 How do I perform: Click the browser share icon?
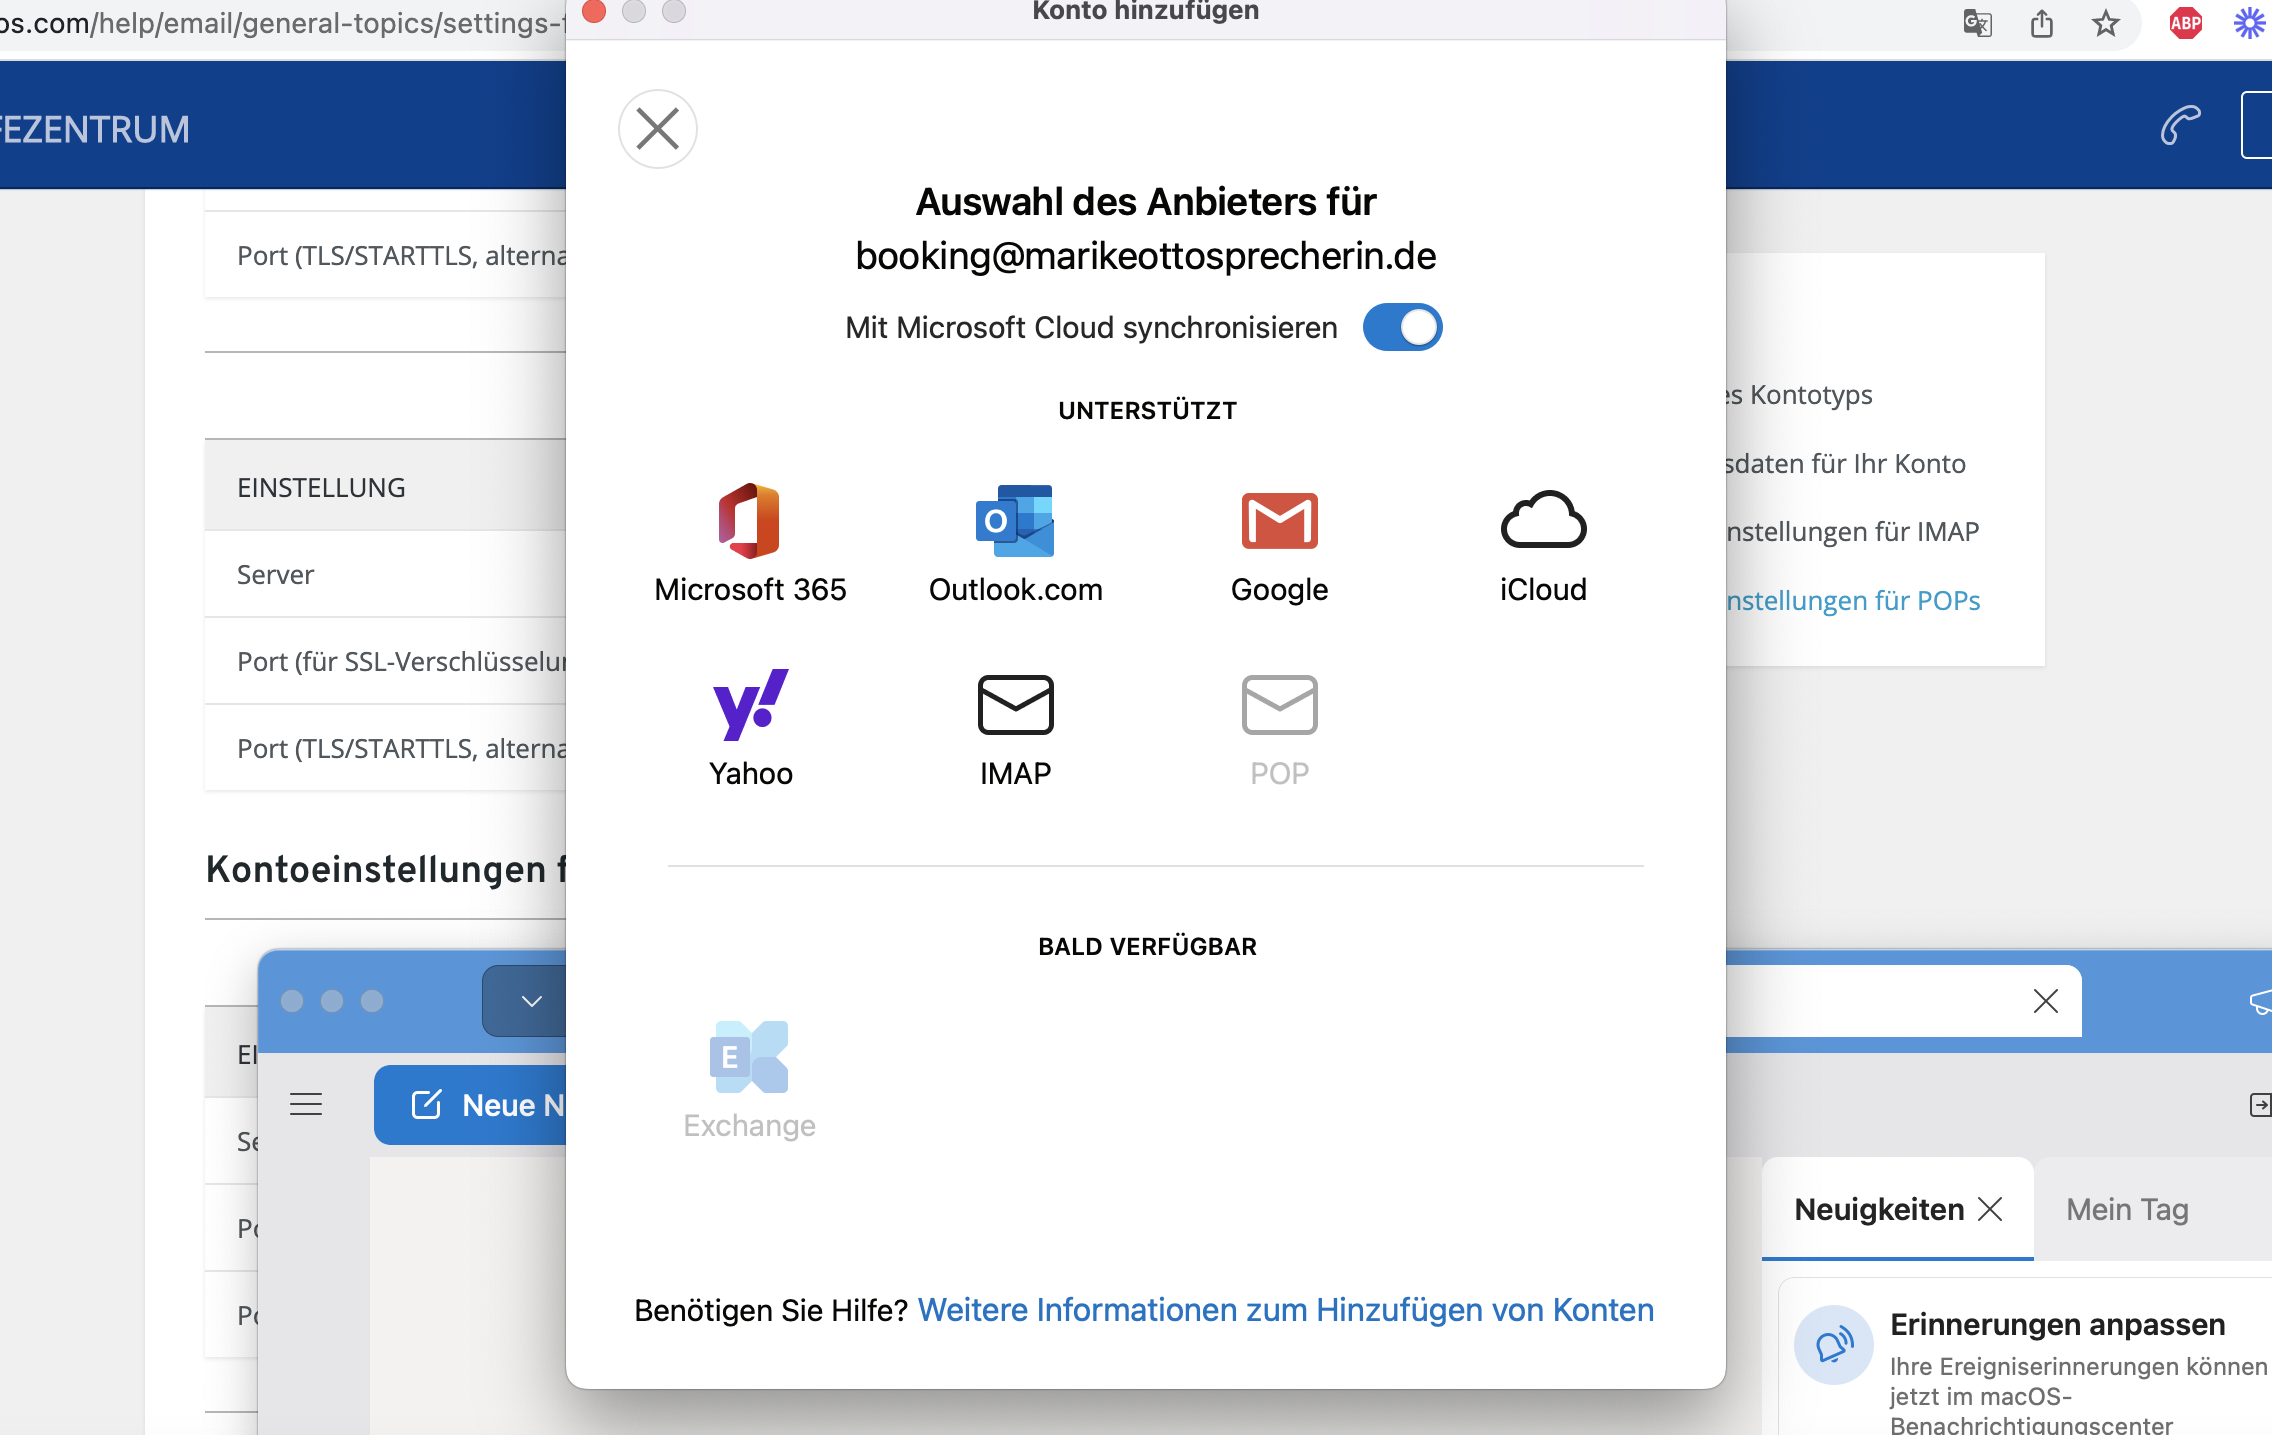click(x=2041, y=23)
